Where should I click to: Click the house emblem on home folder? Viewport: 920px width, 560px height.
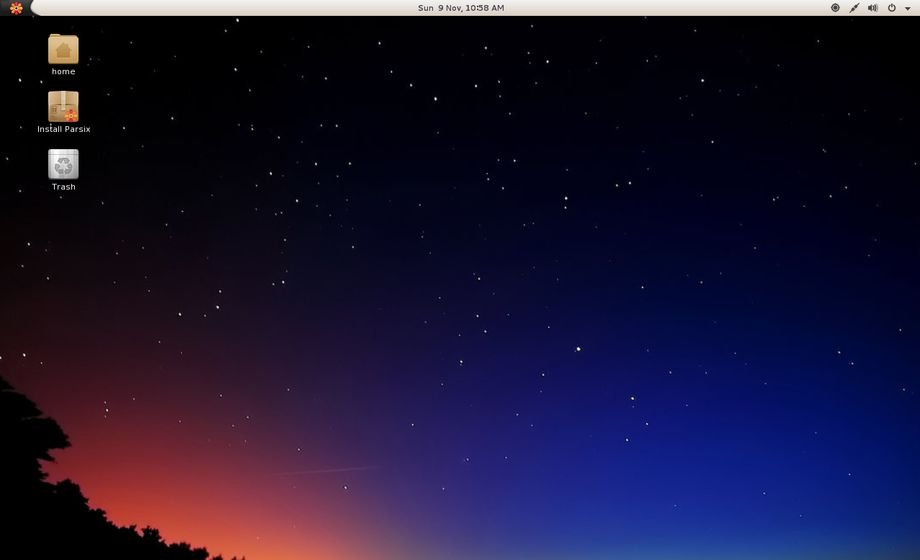click(63, 50)
